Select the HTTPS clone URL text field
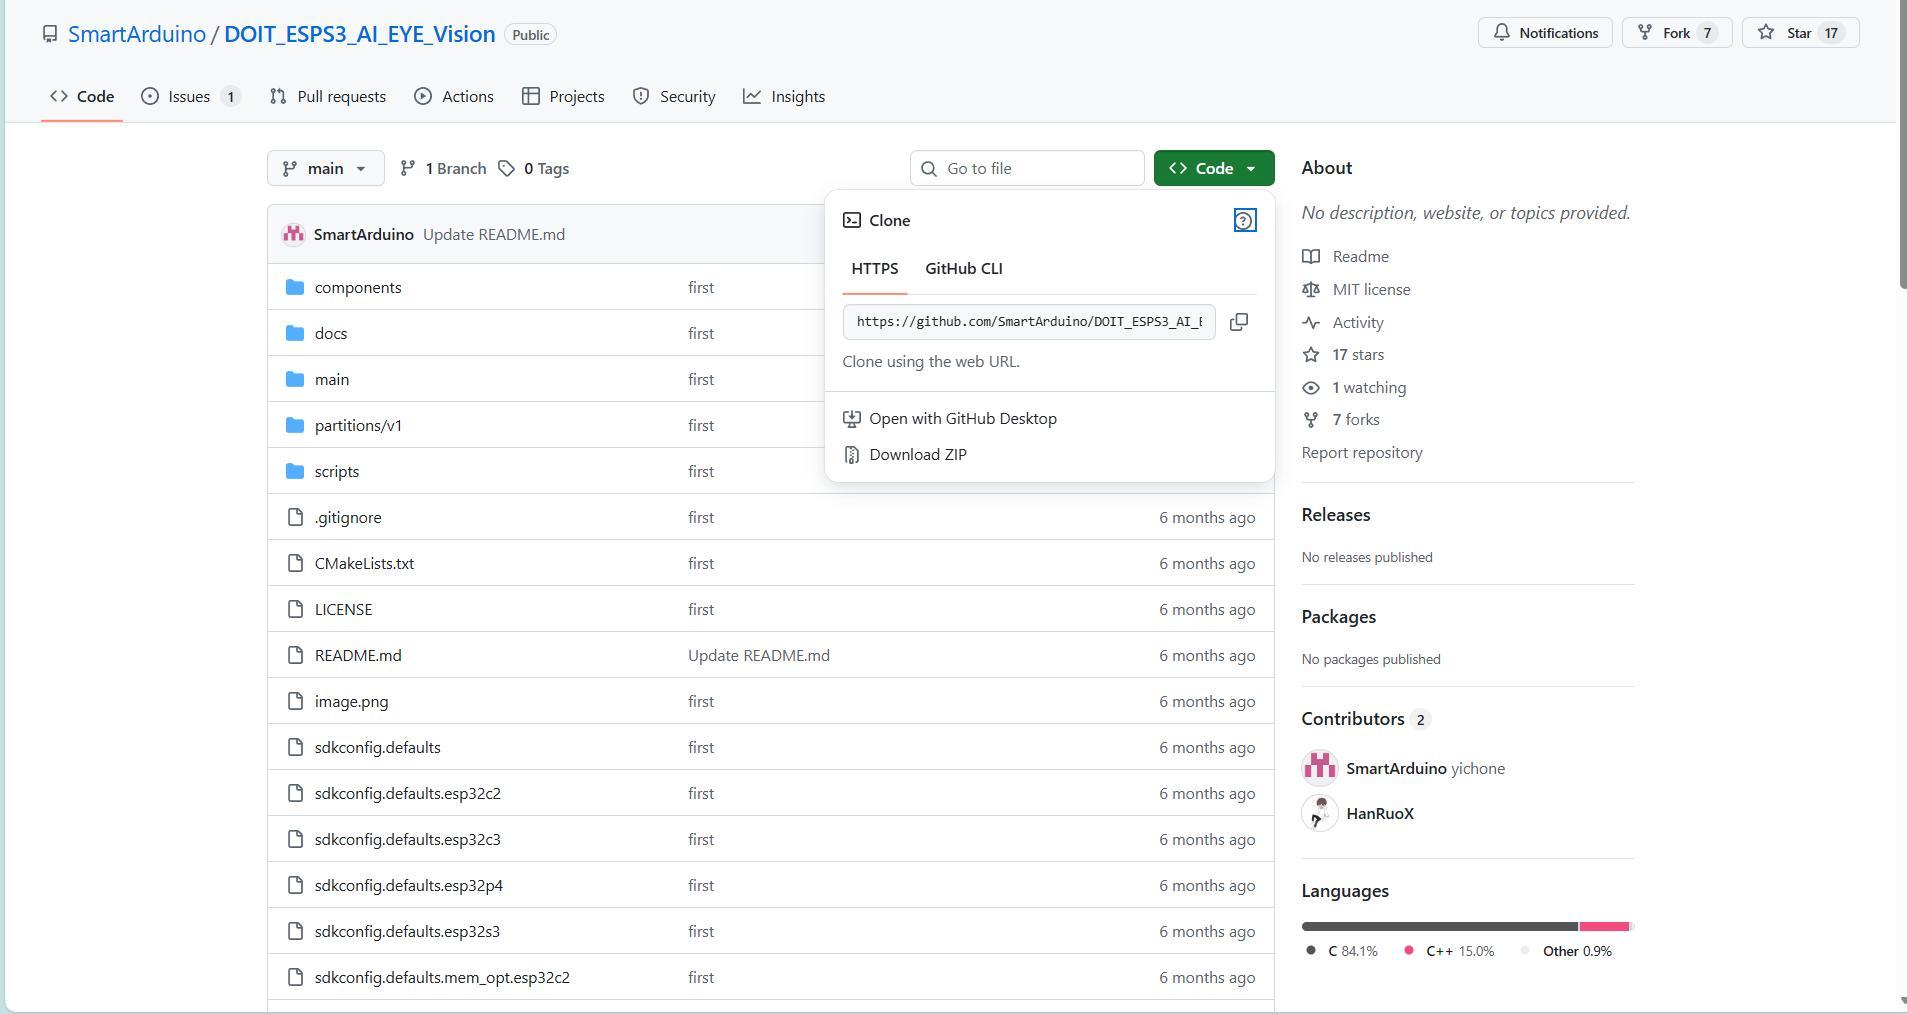 click(1029, 322)
